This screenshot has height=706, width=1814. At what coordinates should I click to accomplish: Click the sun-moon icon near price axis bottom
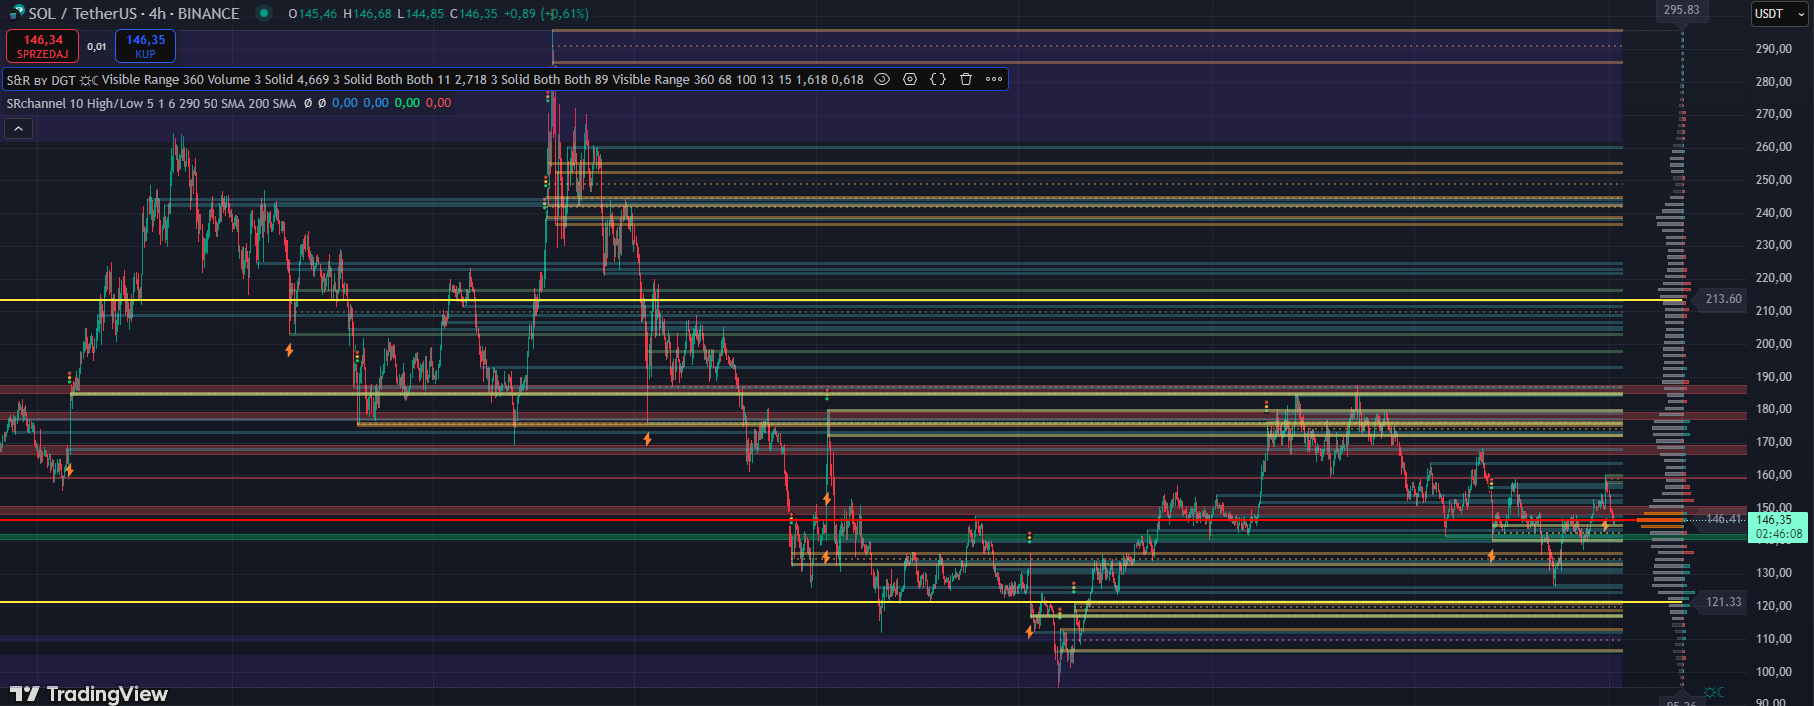tap(1714, 692)
